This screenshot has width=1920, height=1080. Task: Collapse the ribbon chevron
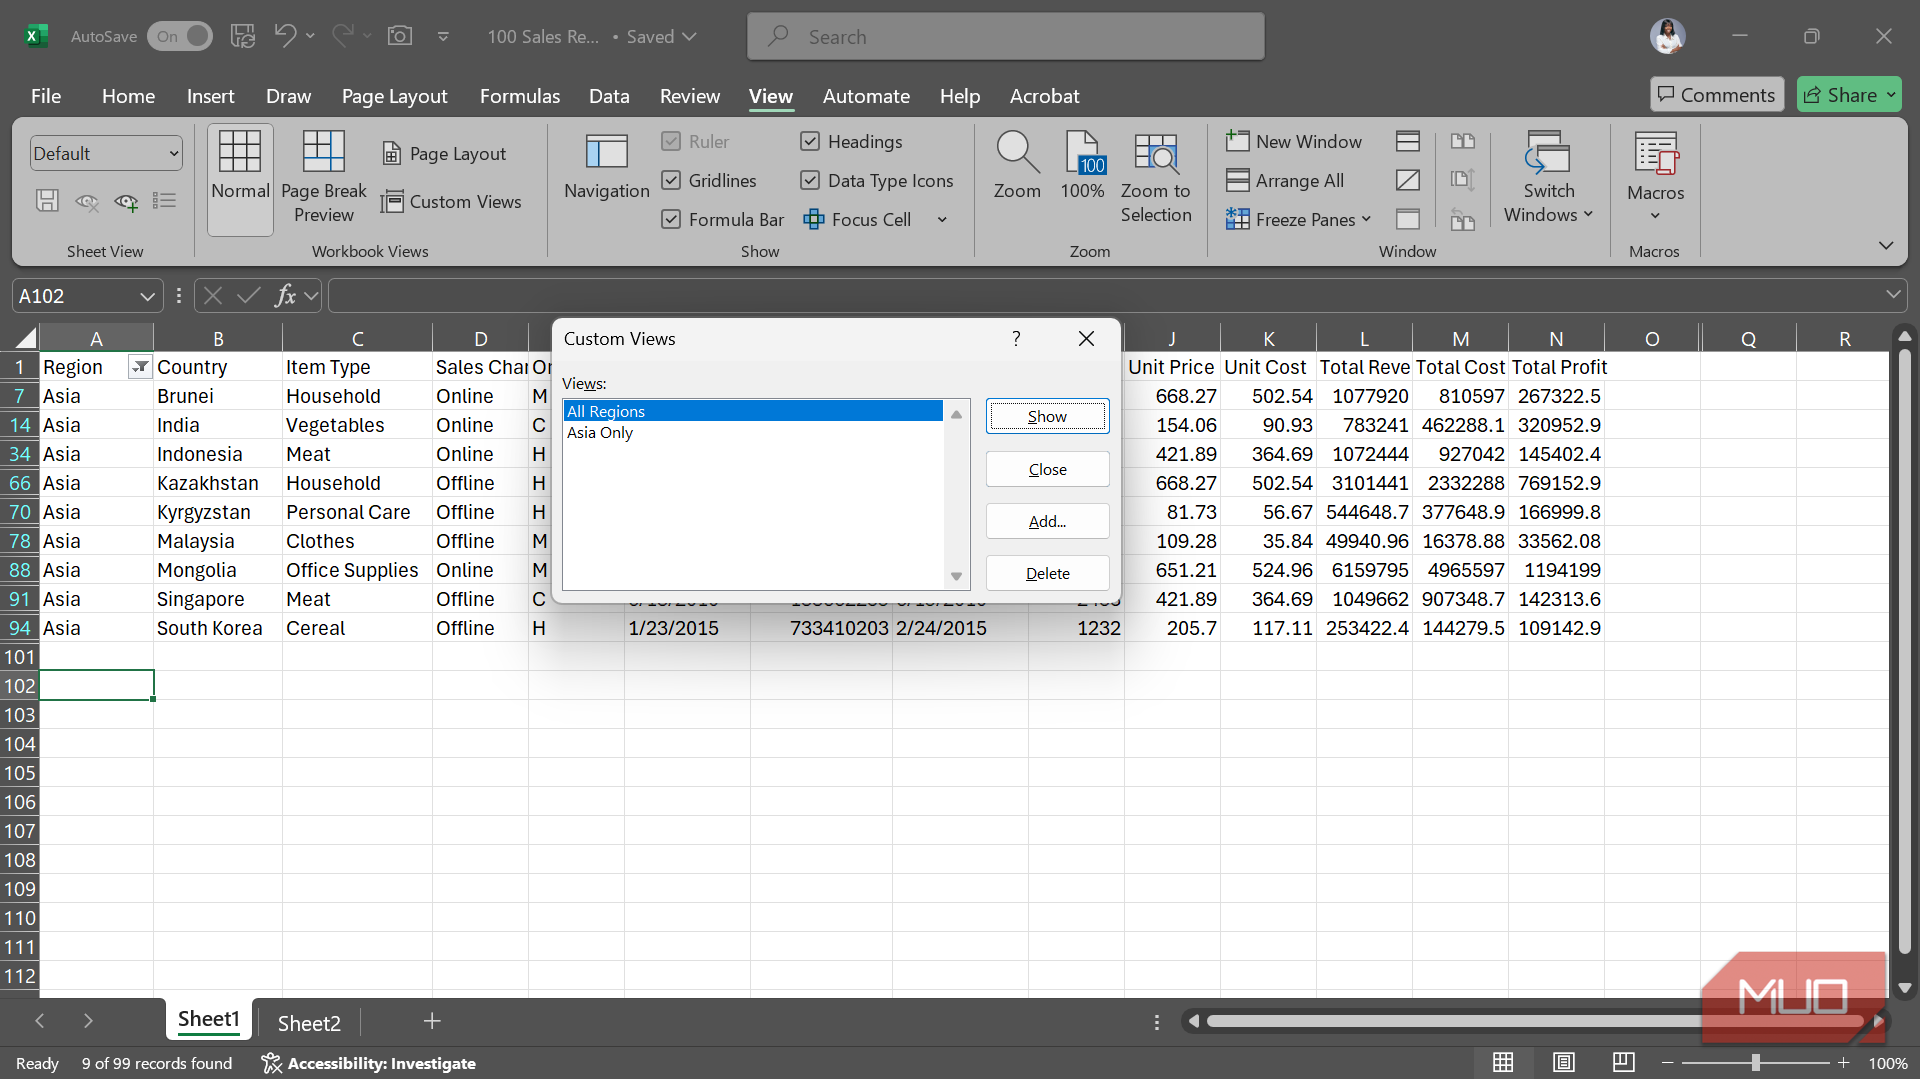tap(1886, 245)
